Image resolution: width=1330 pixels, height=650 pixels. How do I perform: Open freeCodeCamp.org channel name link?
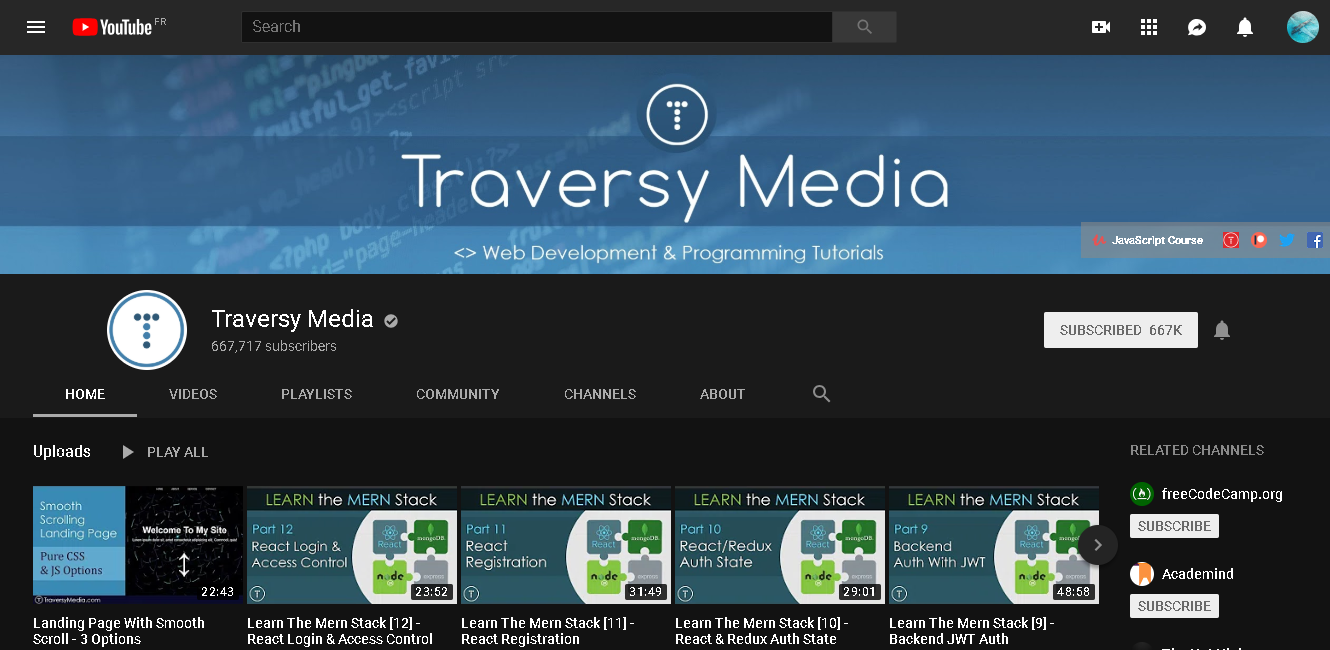(x=1222, y=494)
